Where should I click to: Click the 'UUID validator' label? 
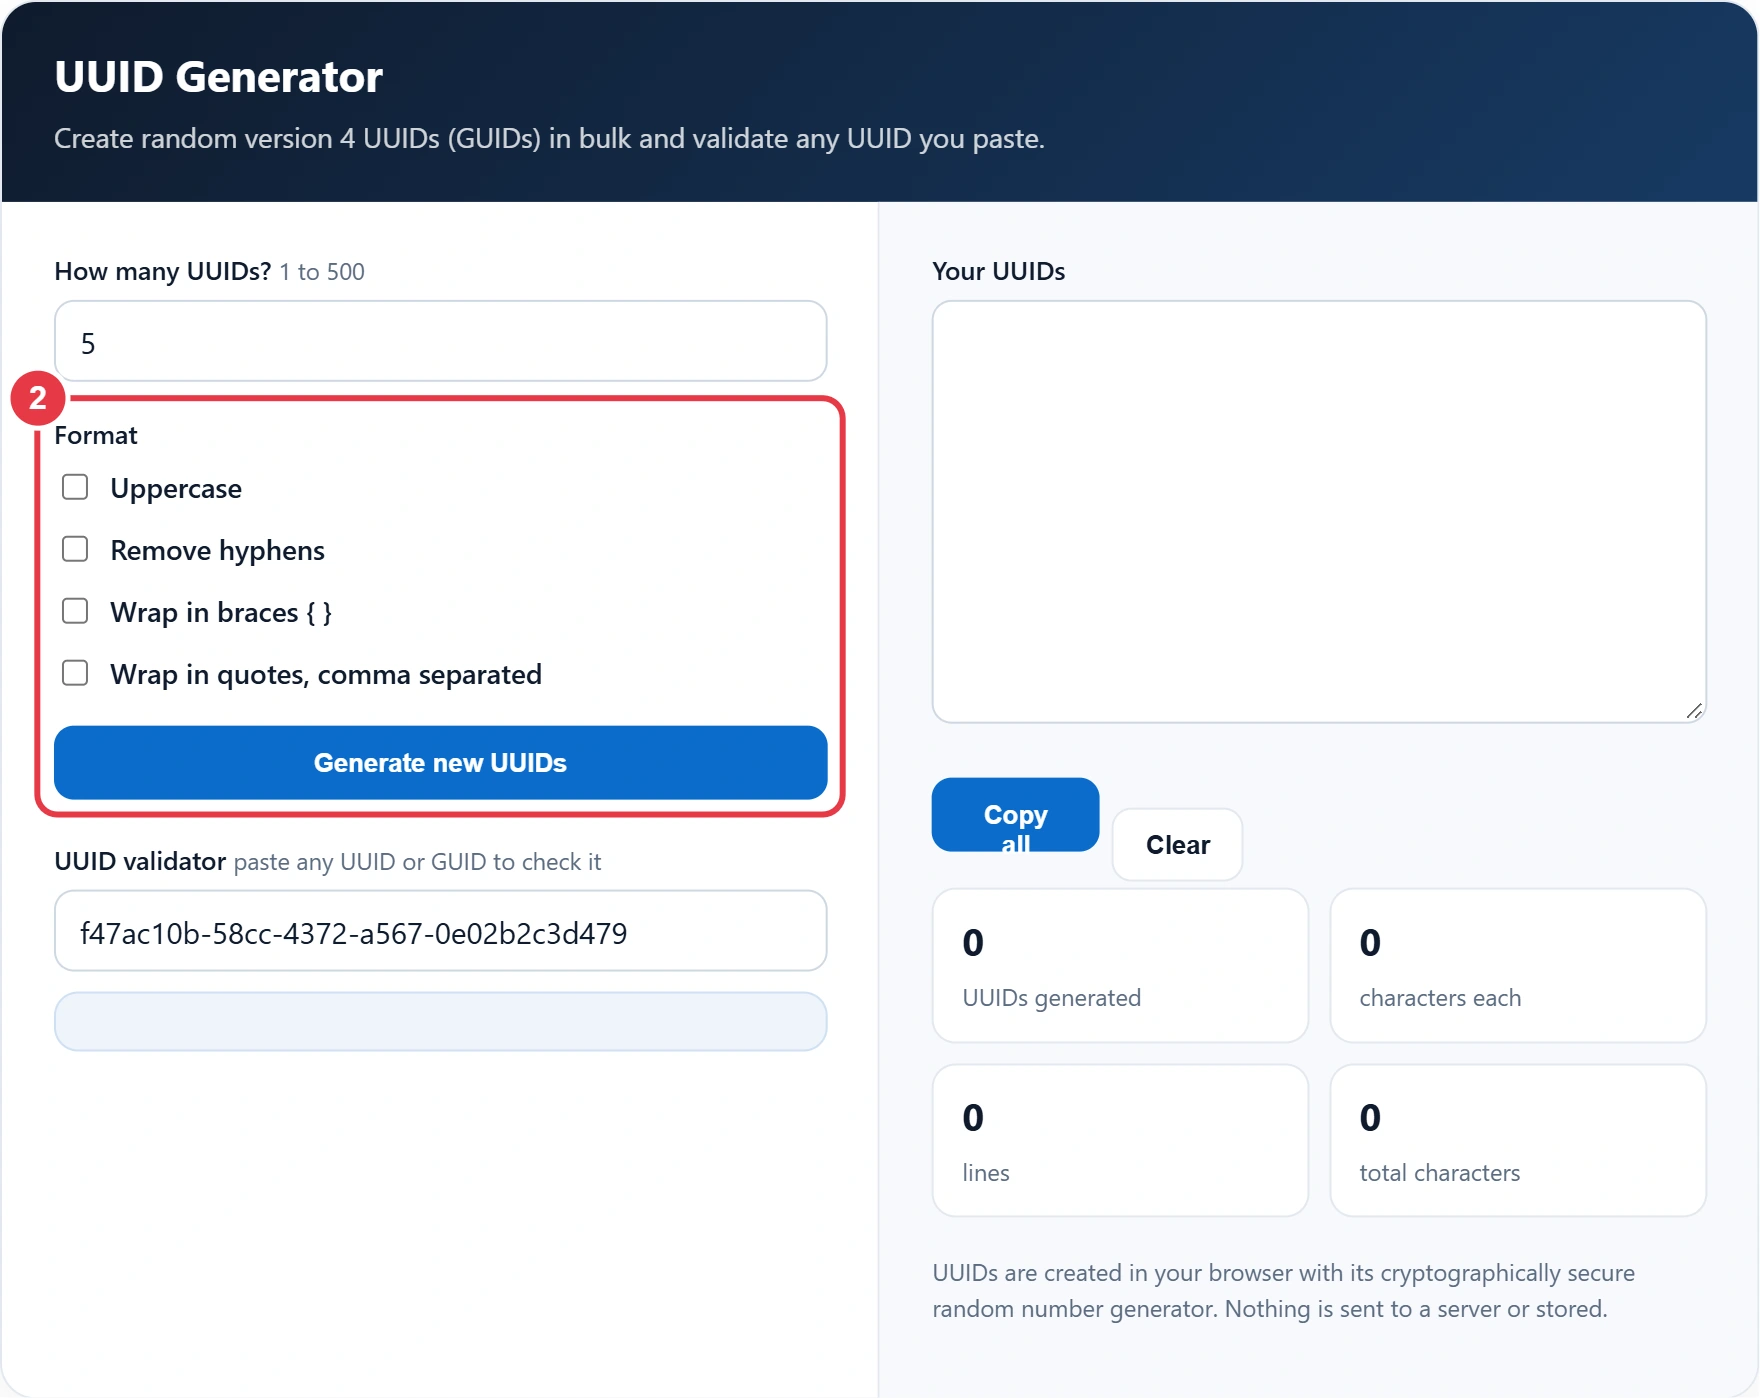pyautogui.click(x=140, y=862)
